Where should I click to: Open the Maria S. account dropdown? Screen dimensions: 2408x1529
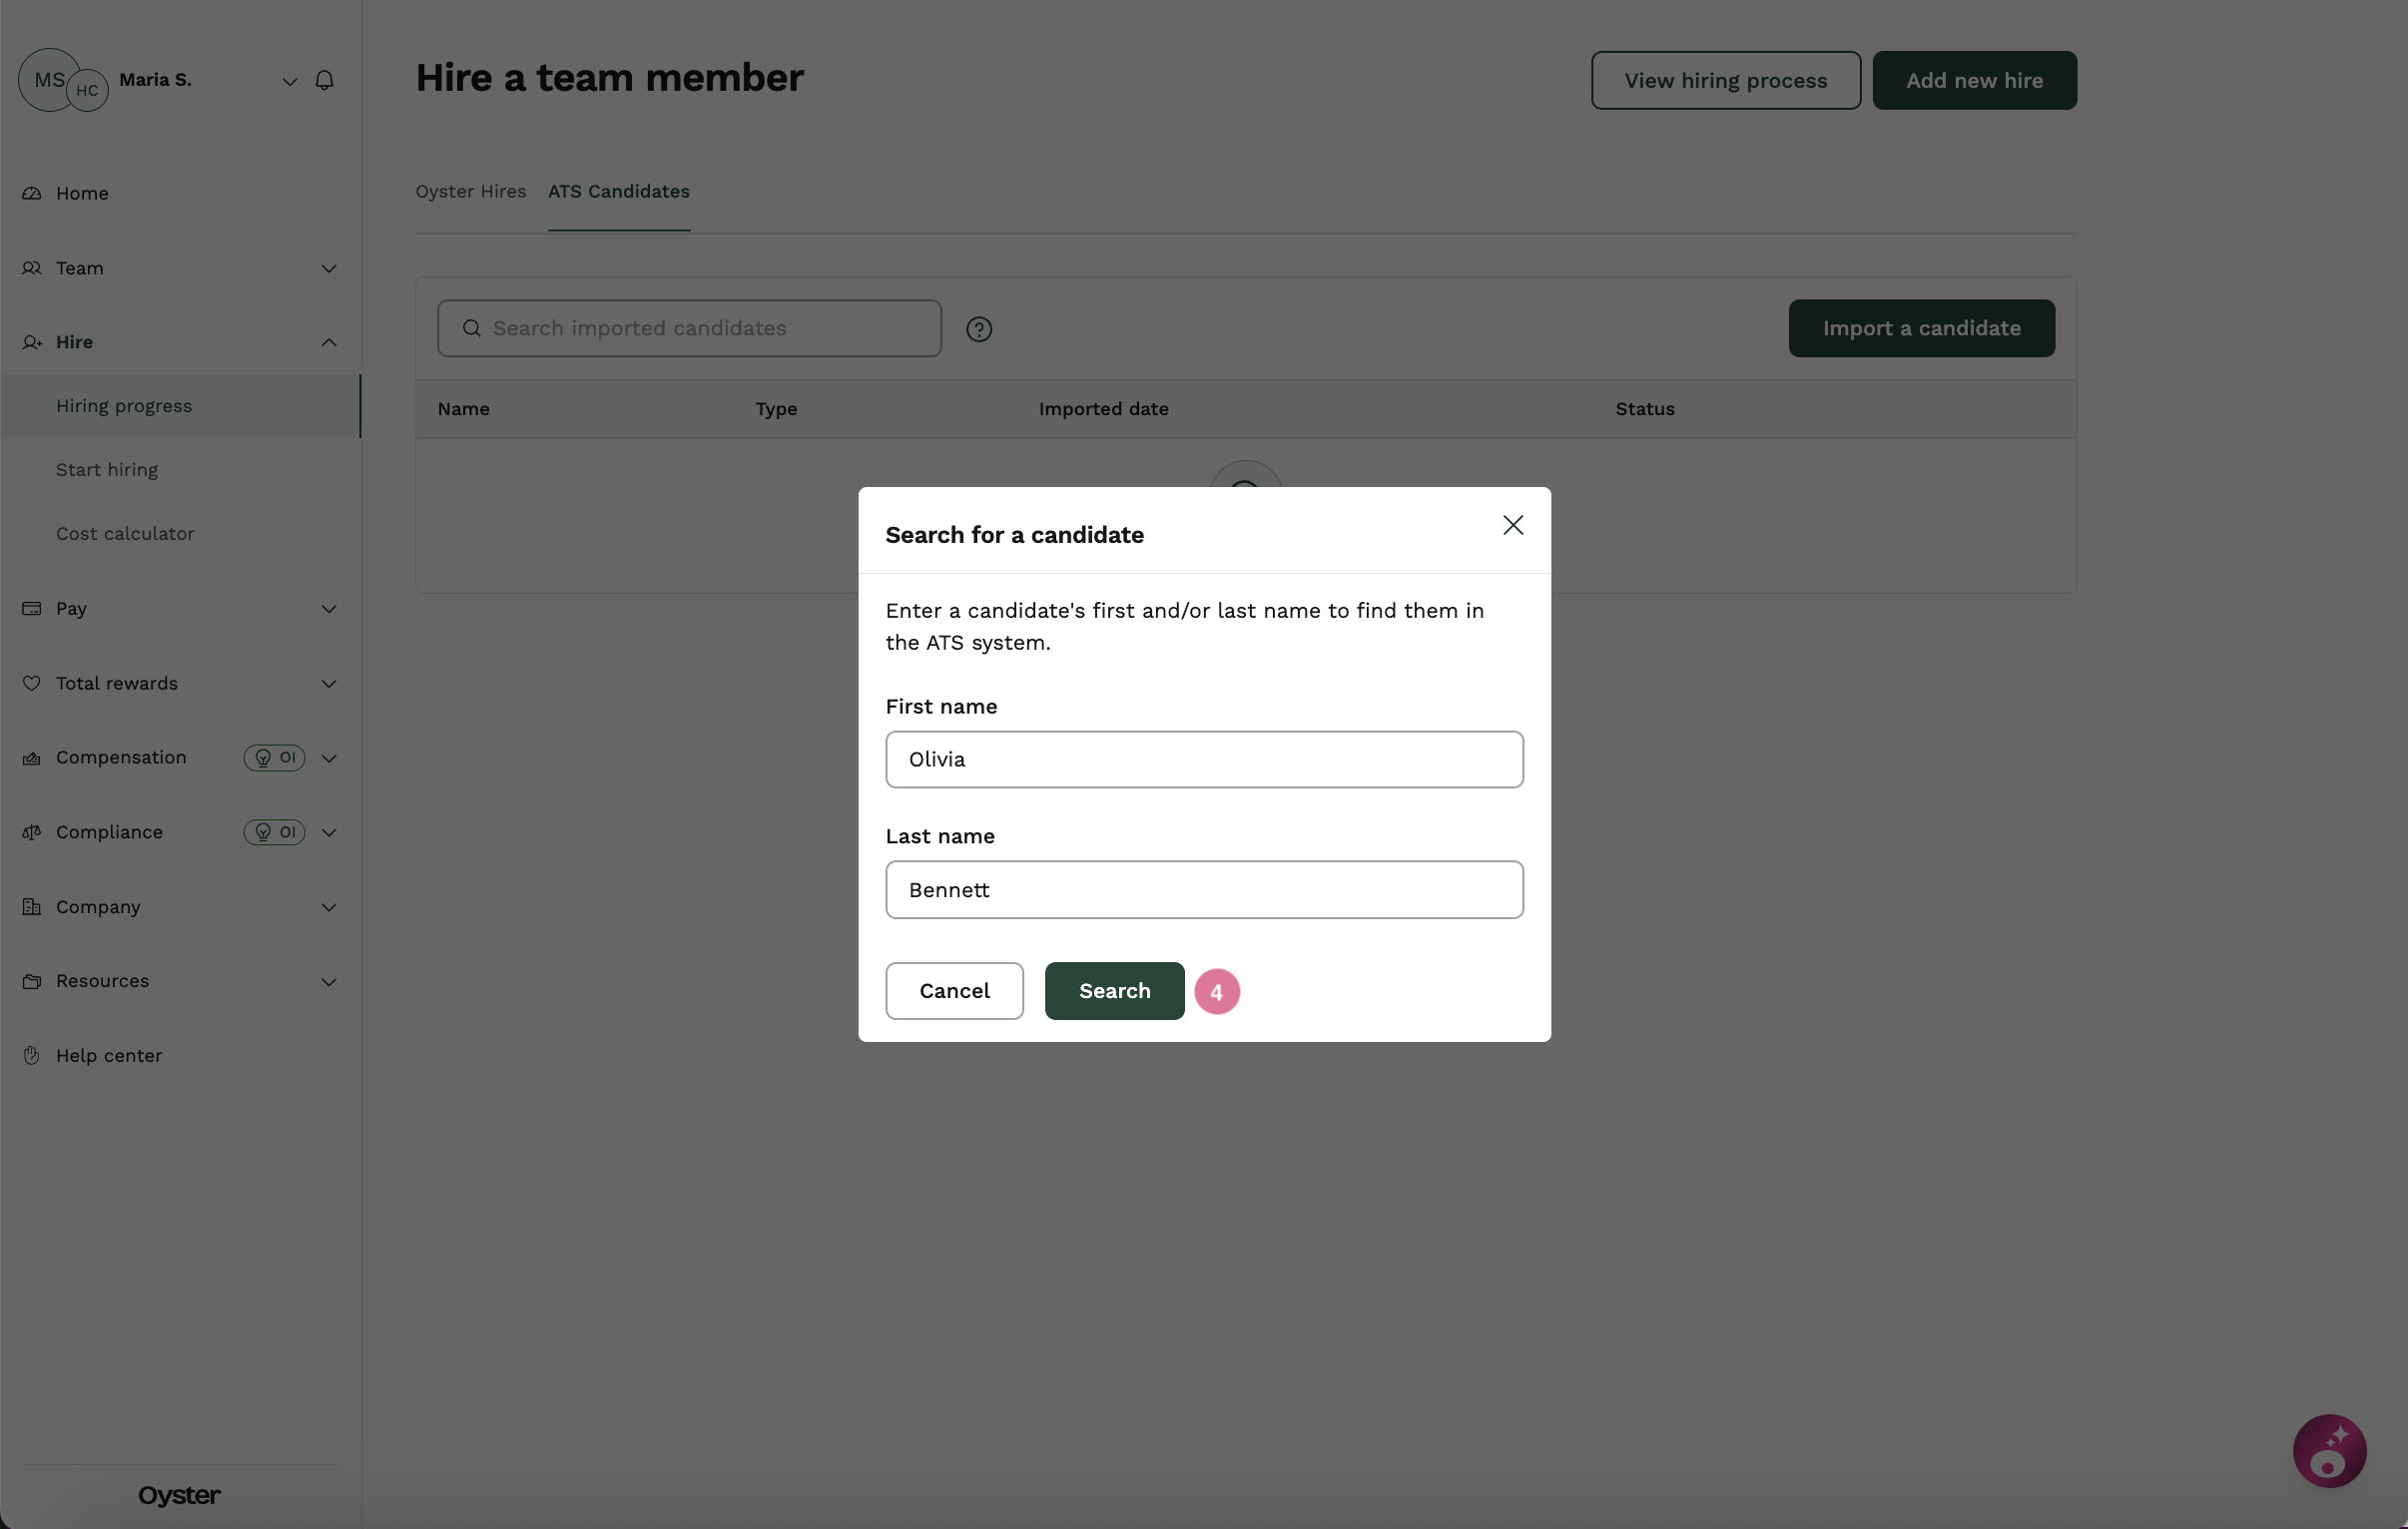pyautogui.click(x=289, y=81)
